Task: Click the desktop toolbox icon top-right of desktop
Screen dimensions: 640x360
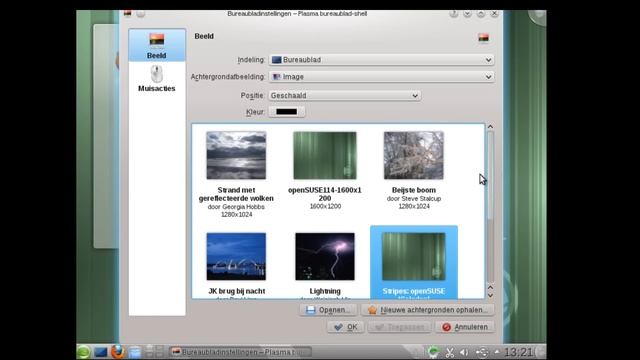Action: pos(538,17)
